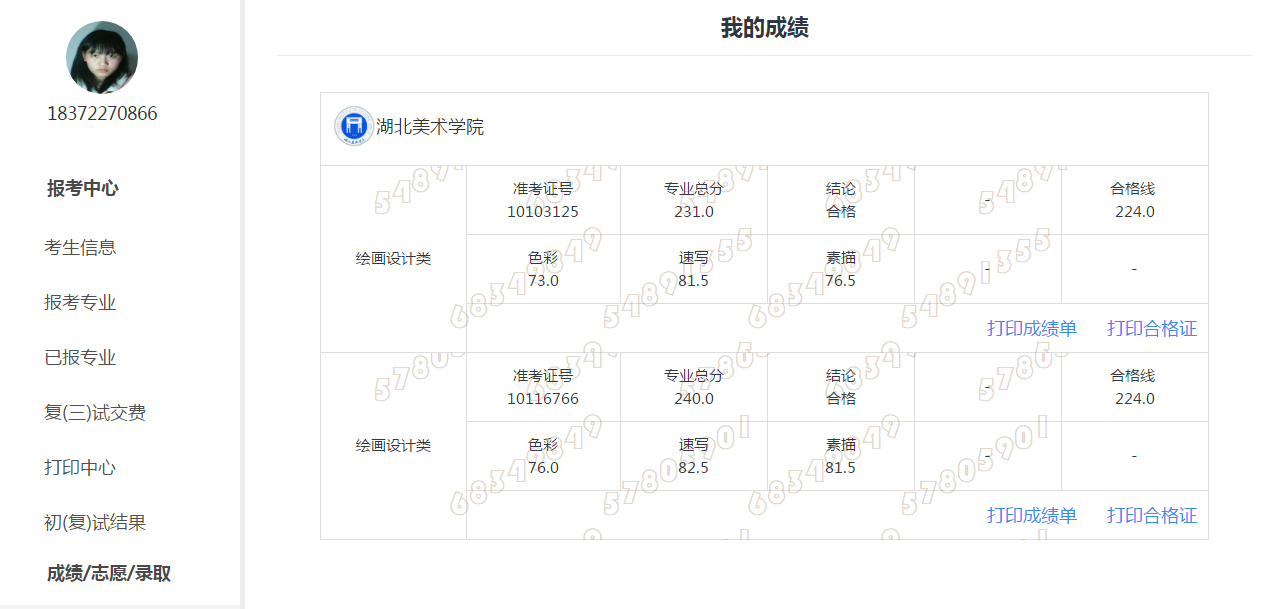This screenshot has width=1261, height=609.
Task: Open the 复(三)试交费 payment page
Action: click(x=95, y=412)
